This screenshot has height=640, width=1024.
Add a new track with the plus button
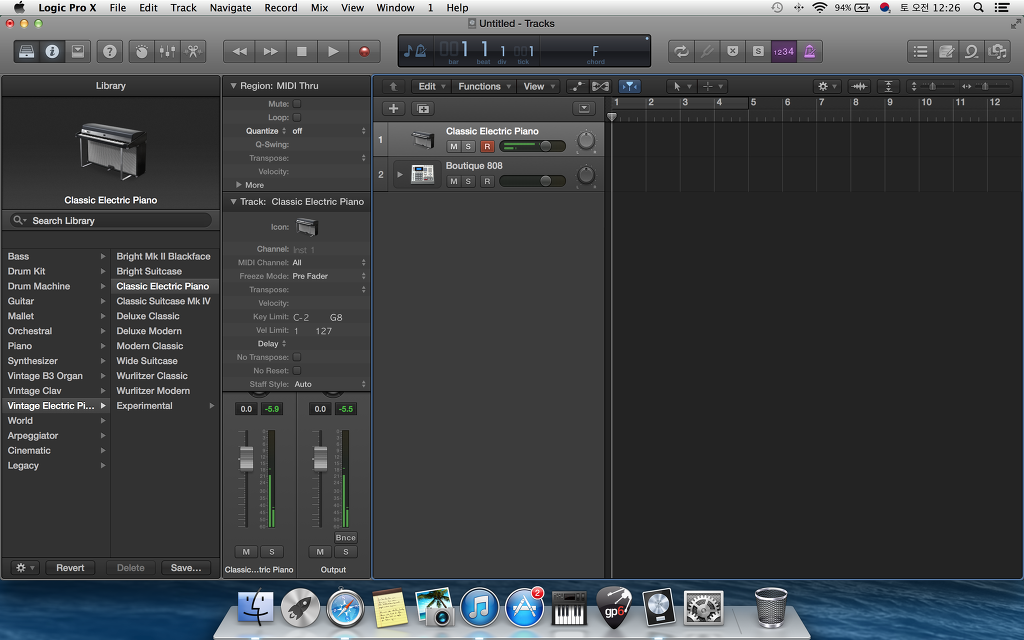click(x=394, y=109)
